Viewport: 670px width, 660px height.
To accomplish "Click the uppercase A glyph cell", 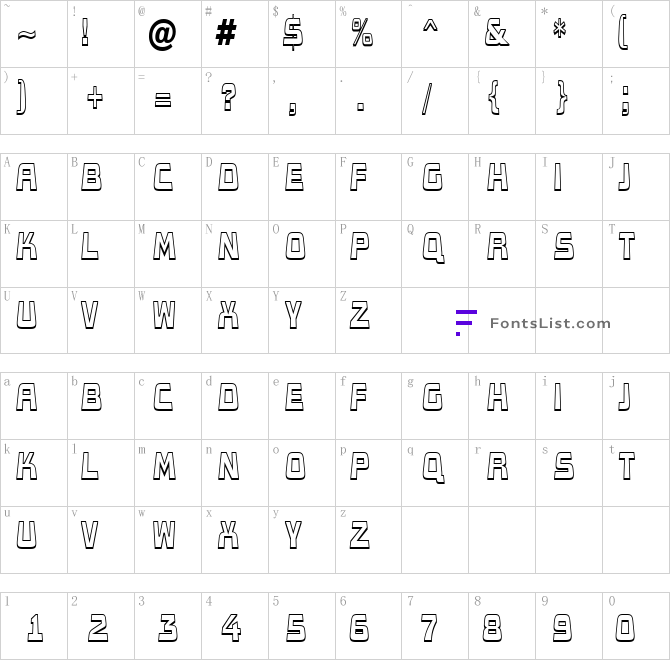I will 34,187.
